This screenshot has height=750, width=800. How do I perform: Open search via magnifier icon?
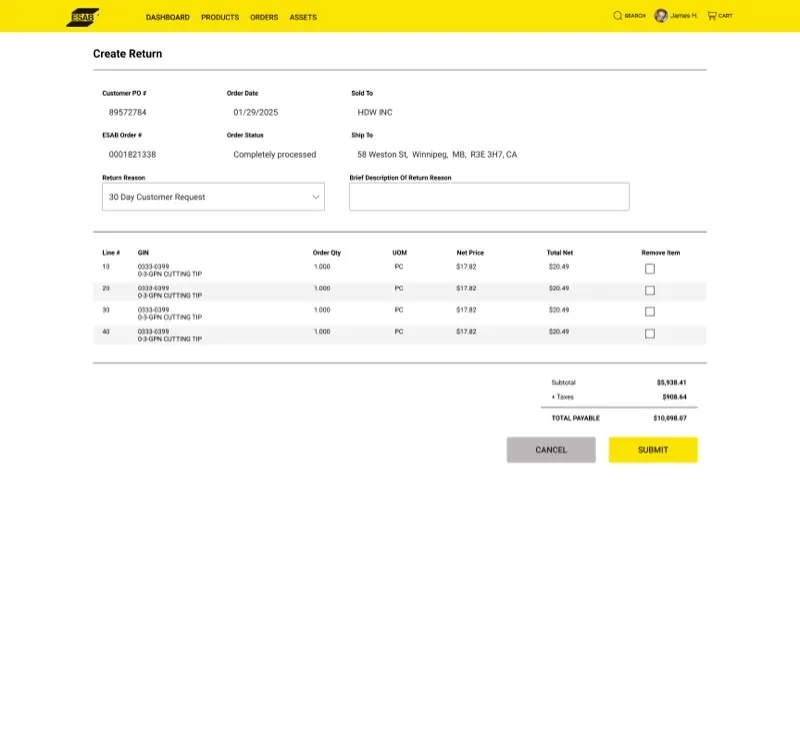click(x=617, y=16)
